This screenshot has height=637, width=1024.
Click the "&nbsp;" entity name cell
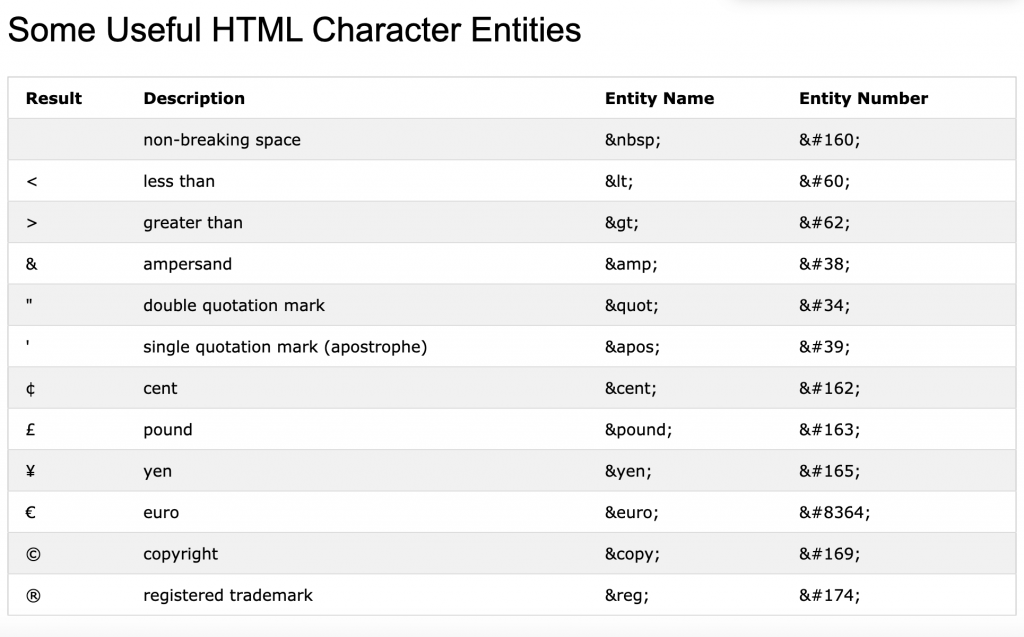[633, 140]
